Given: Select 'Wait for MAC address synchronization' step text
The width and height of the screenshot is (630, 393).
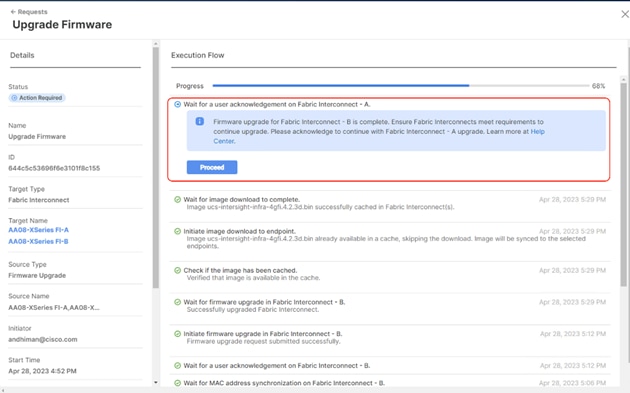Looking at the screenshot, I should tap(284, 383).
